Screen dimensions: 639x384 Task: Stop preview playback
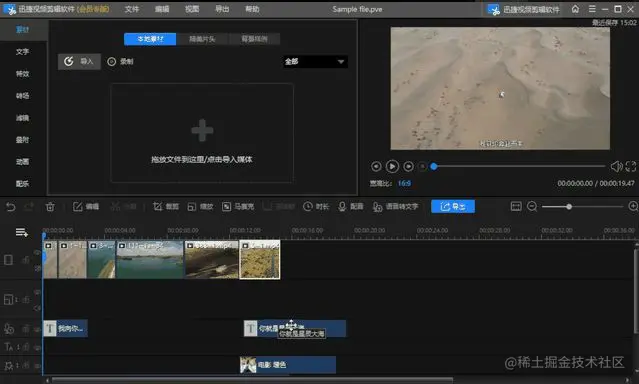pos(423,166)
